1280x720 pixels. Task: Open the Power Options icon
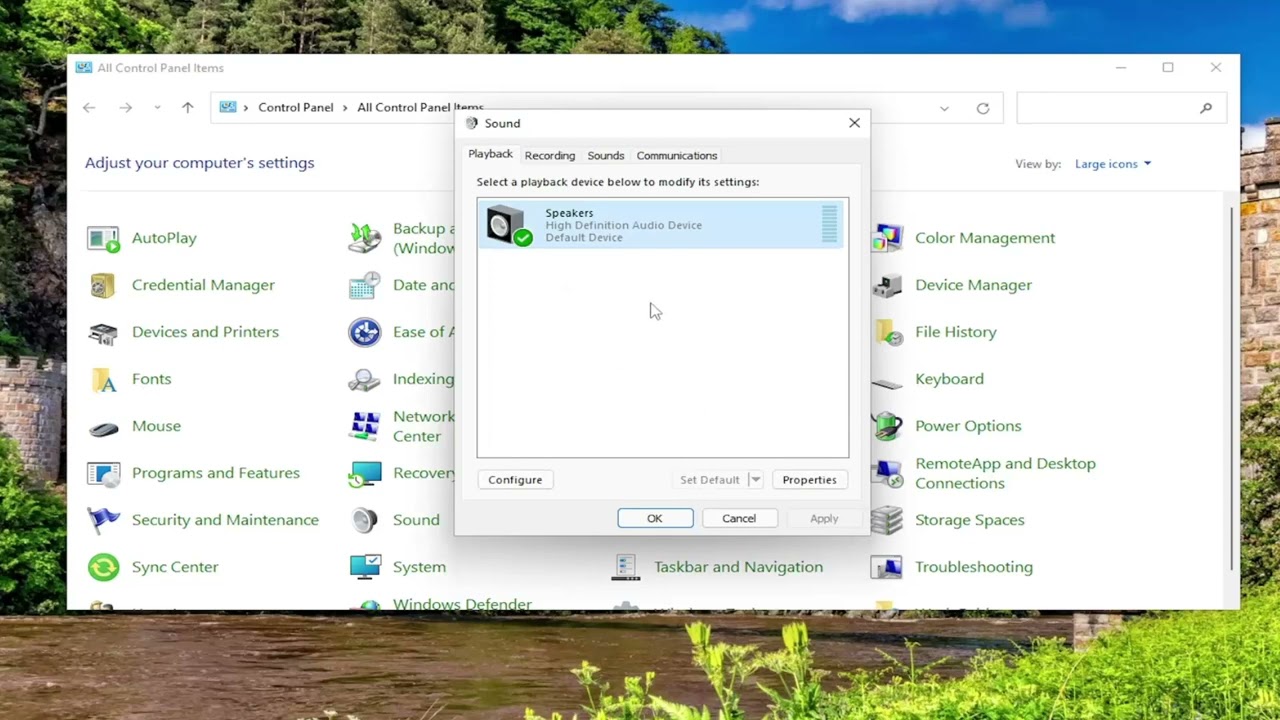point(887,426)
